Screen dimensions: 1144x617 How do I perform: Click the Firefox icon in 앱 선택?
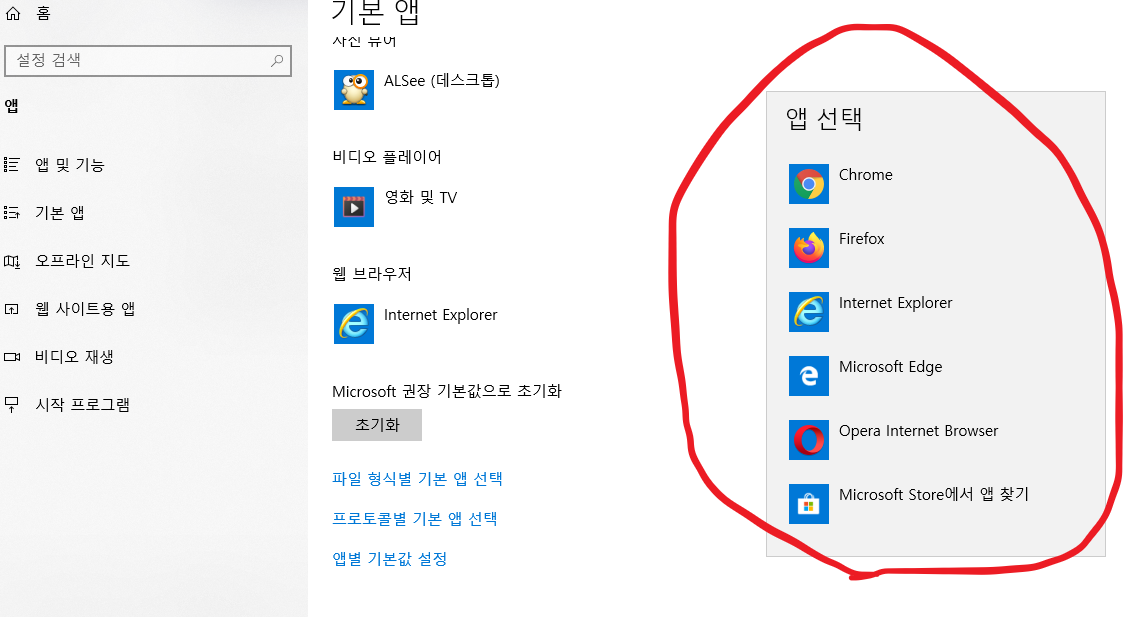pyautogui.click(x=808, y=248)
